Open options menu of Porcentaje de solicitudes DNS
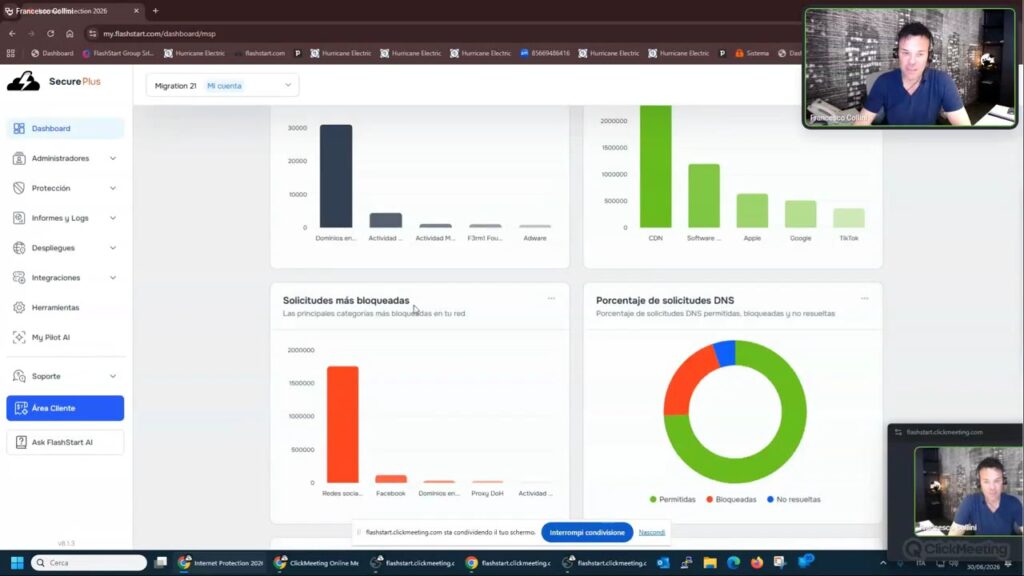 pyautogui.click(x=865, y=298)
